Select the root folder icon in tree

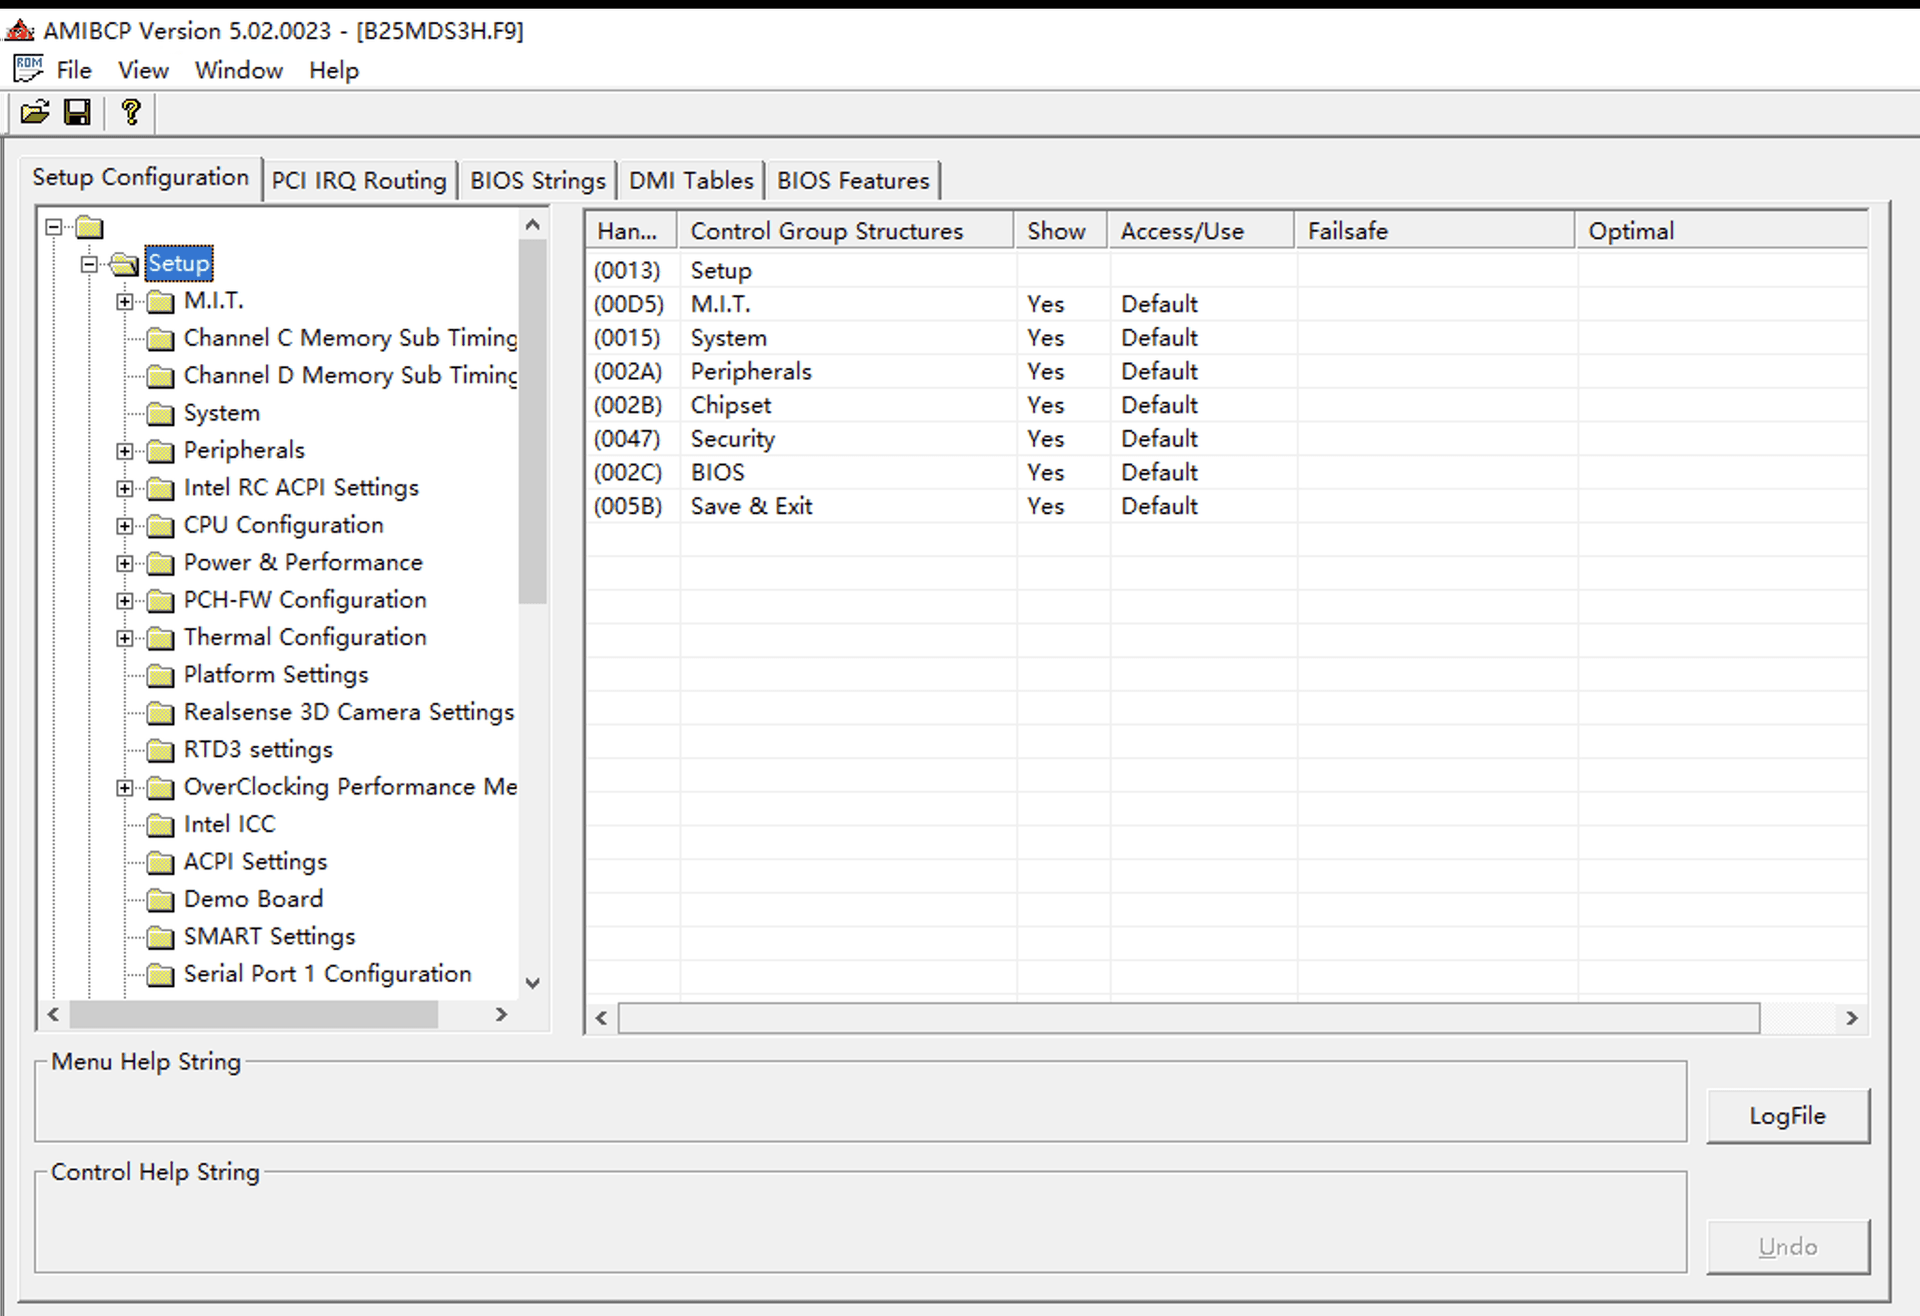coord(90,227)
